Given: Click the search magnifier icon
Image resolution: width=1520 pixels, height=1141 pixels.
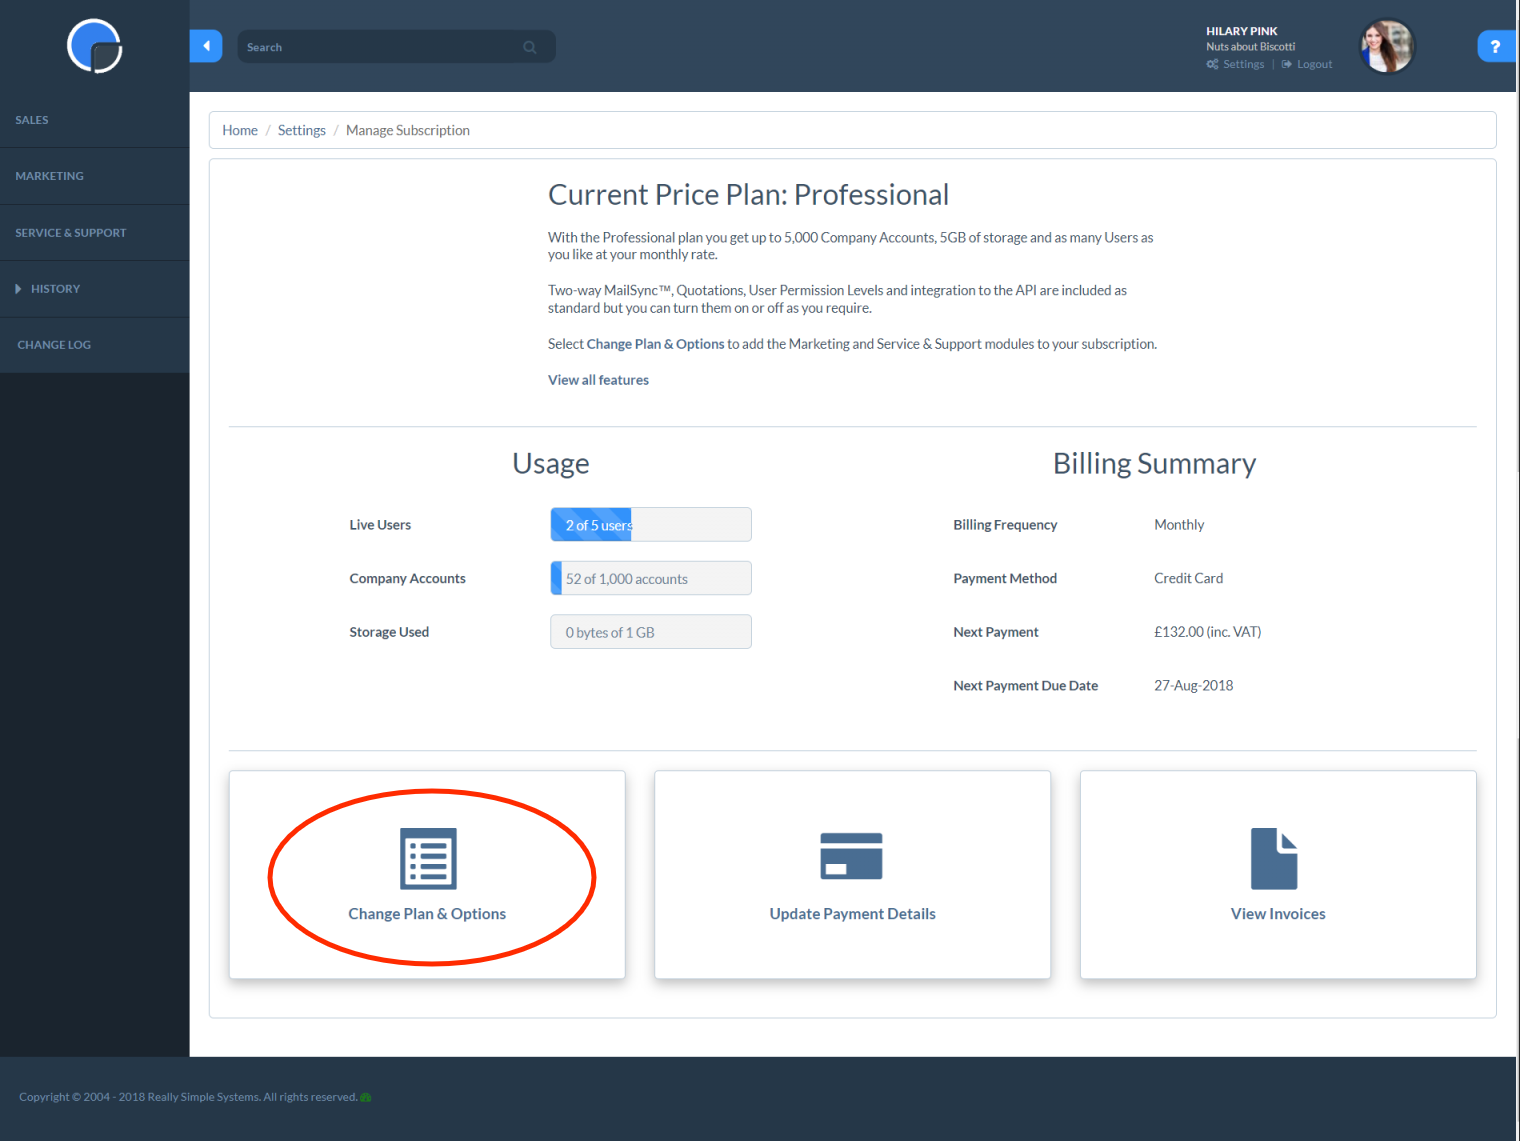Looking at the screenshot, I should coord(529,46).
